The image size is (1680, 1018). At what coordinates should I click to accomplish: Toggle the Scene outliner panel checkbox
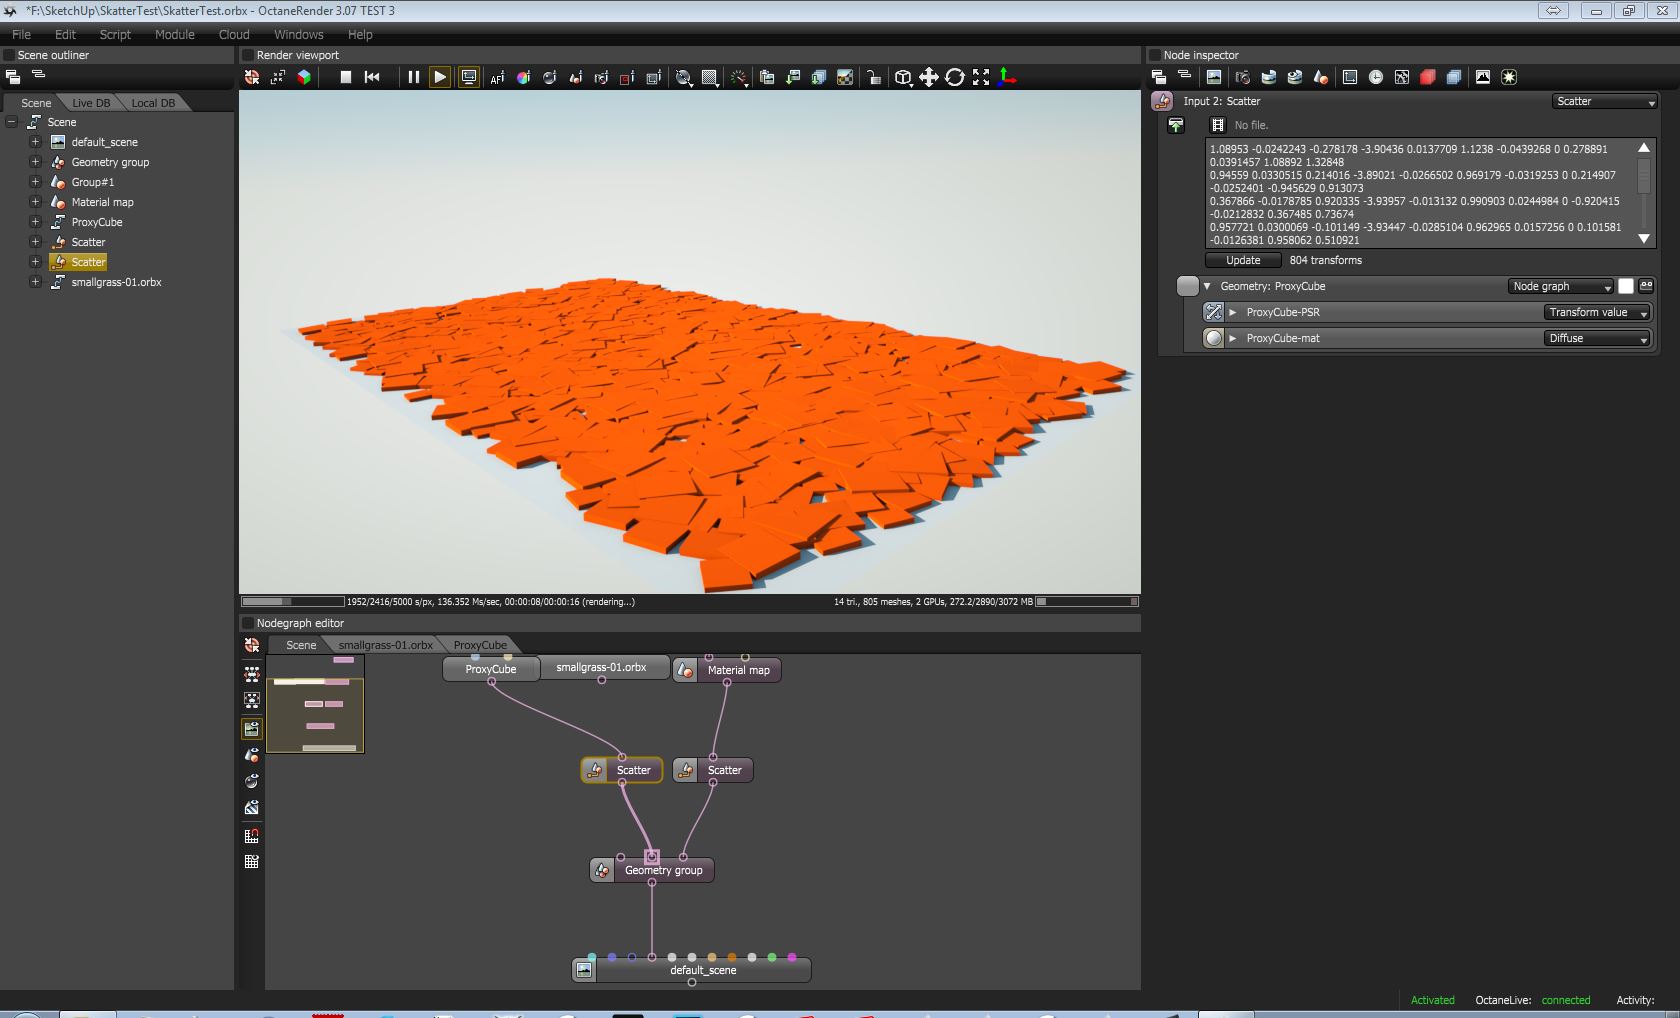[9, 55]
